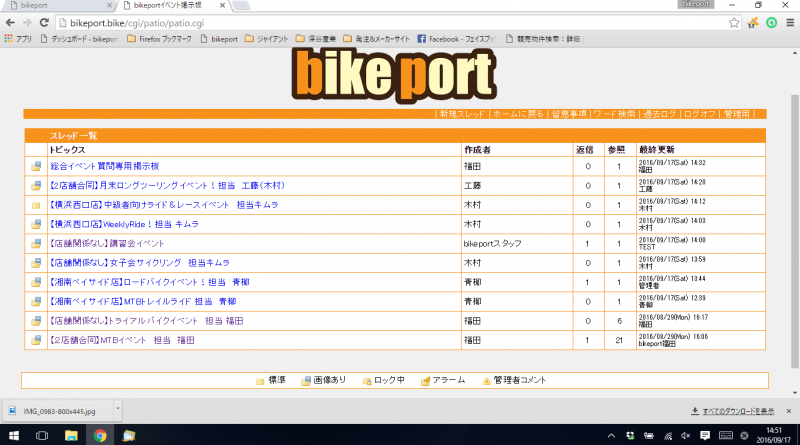
Task: Open Firefox ブックマーク folder in bookmarks bar
Action: pos(159,39)
